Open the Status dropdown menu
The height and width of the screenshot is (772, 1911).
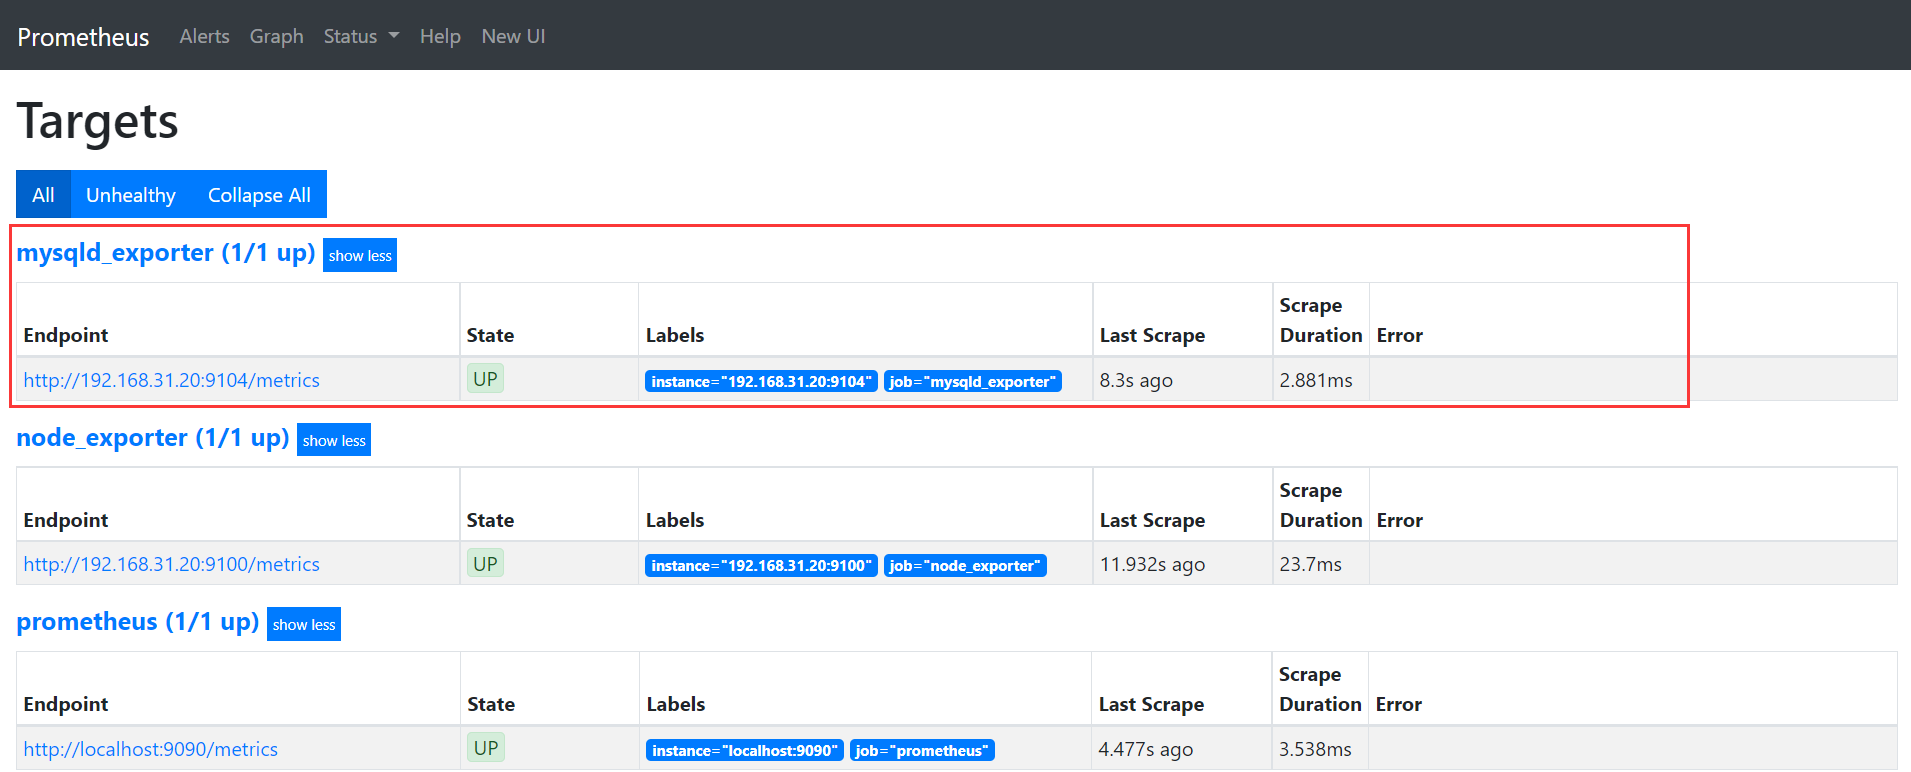(x=360, y=36)
